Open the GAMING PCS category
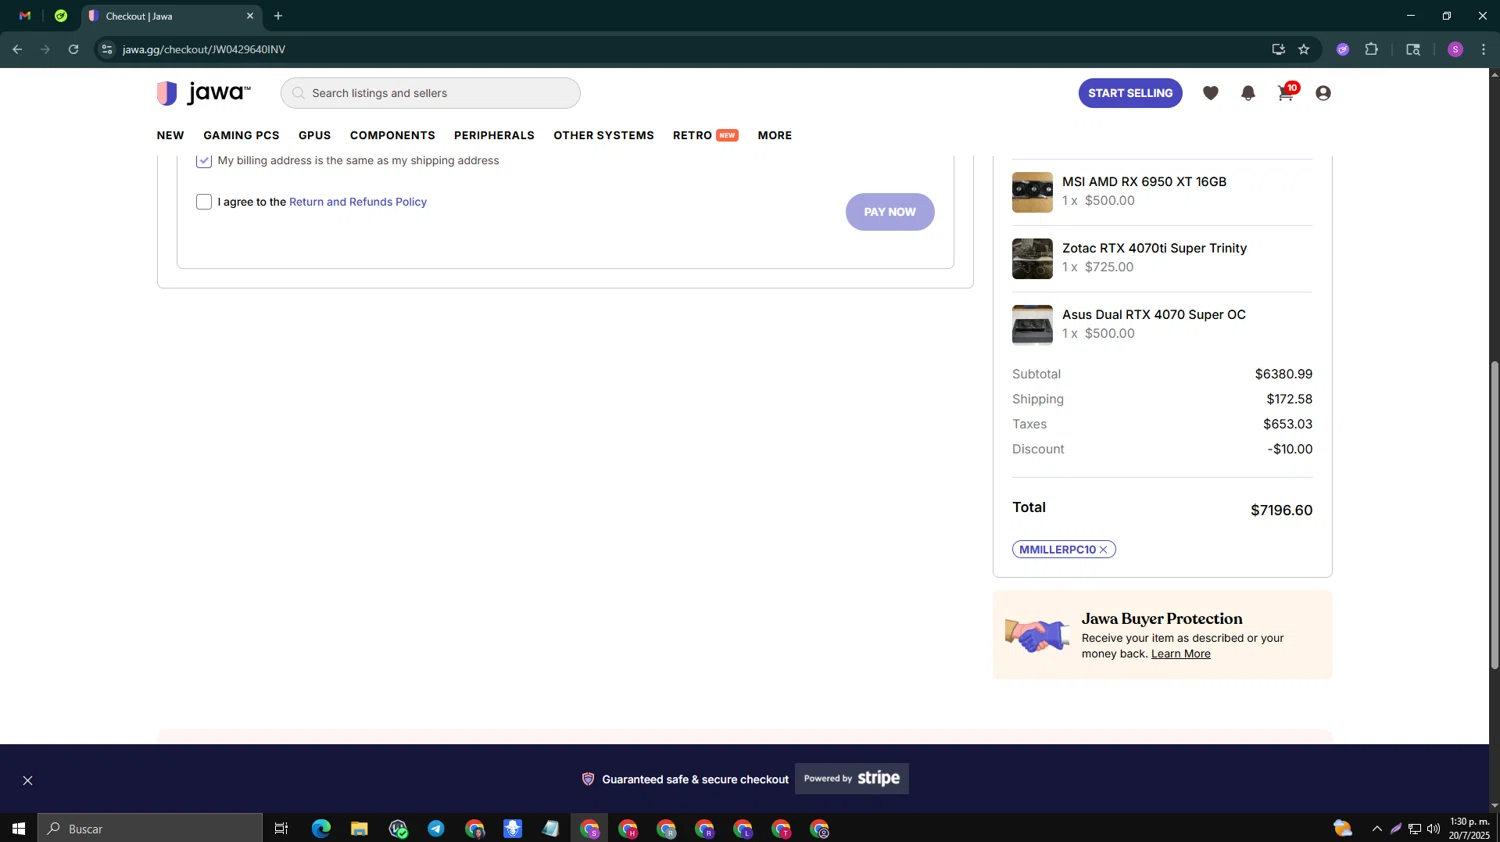1500x842 pixels. point(241,135)
